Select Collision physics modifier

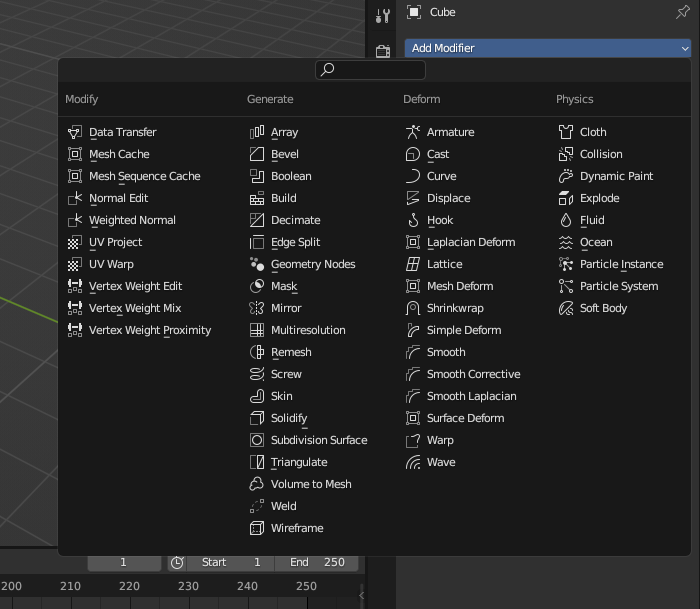click(601, 154)
